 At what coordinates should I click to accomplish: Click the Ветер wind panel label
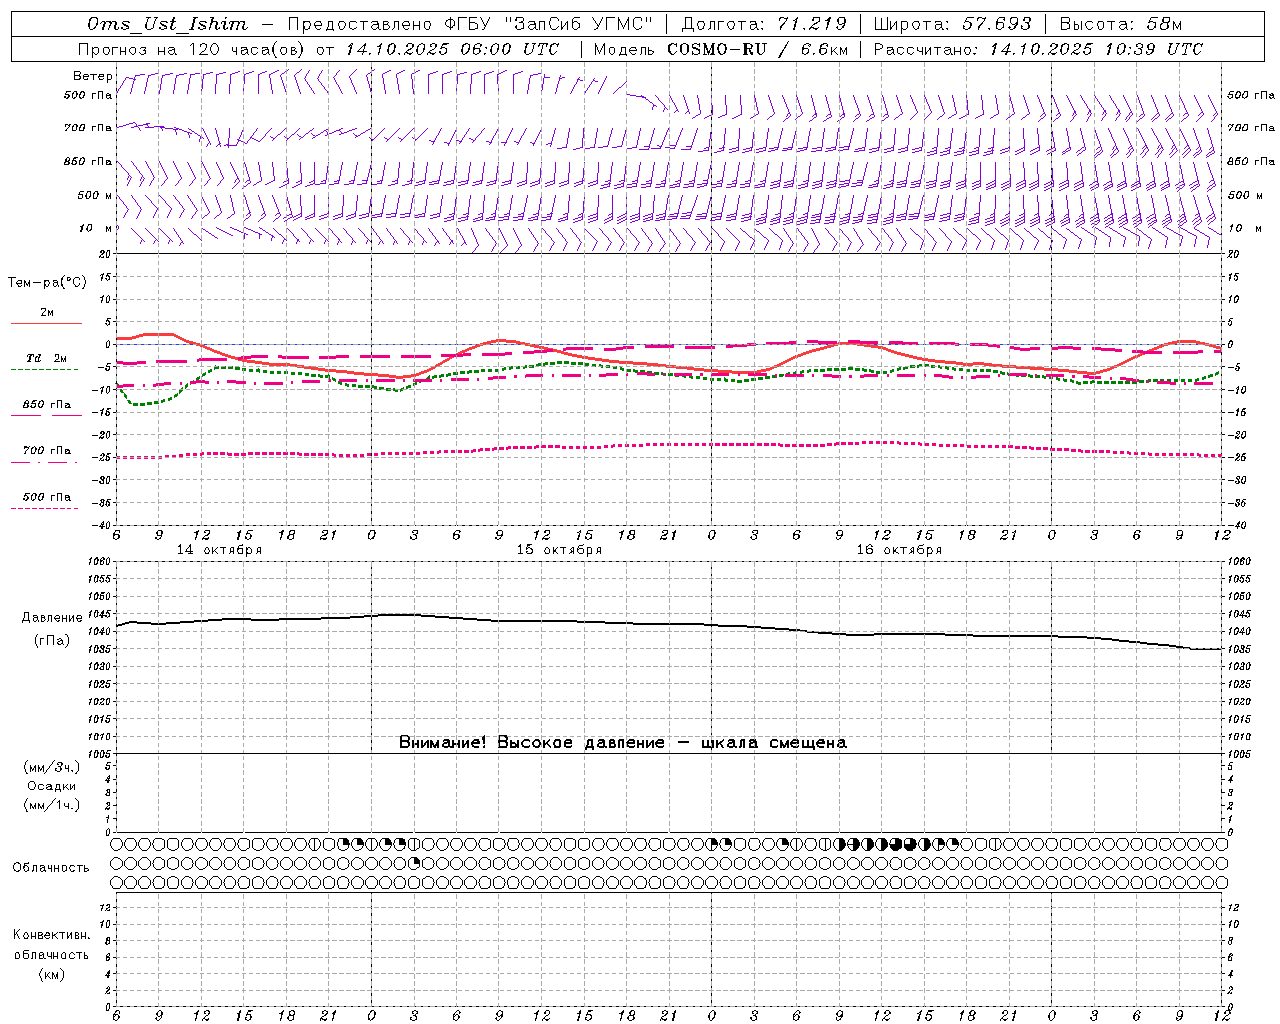(93, 76)
